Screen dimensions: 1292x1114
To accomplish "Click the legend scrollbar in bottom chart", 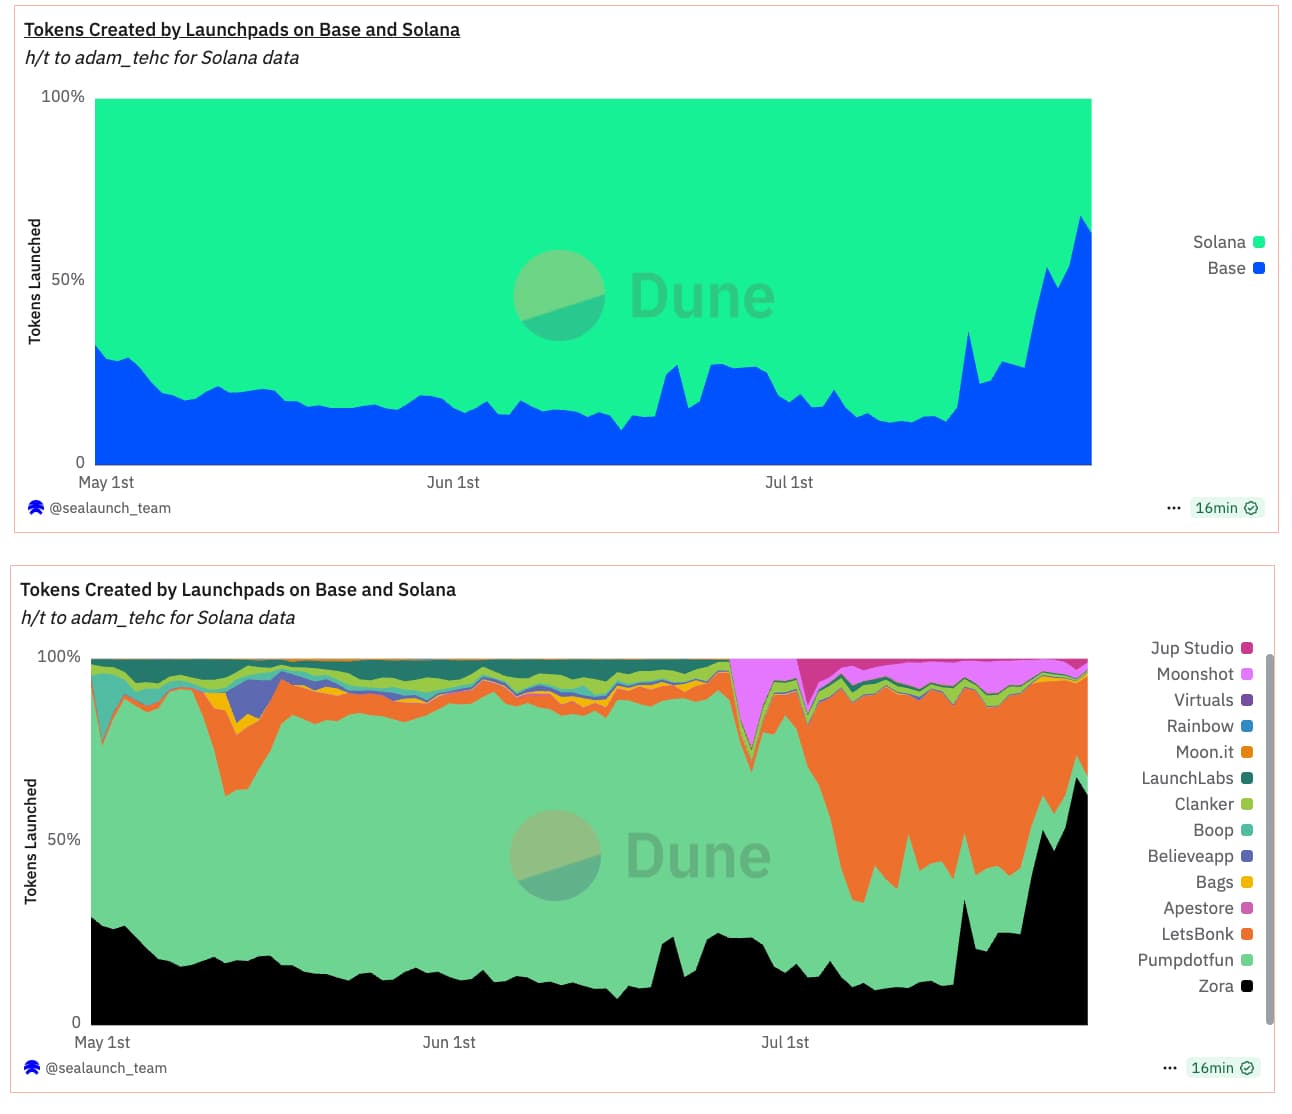I will pos(1270,838).
